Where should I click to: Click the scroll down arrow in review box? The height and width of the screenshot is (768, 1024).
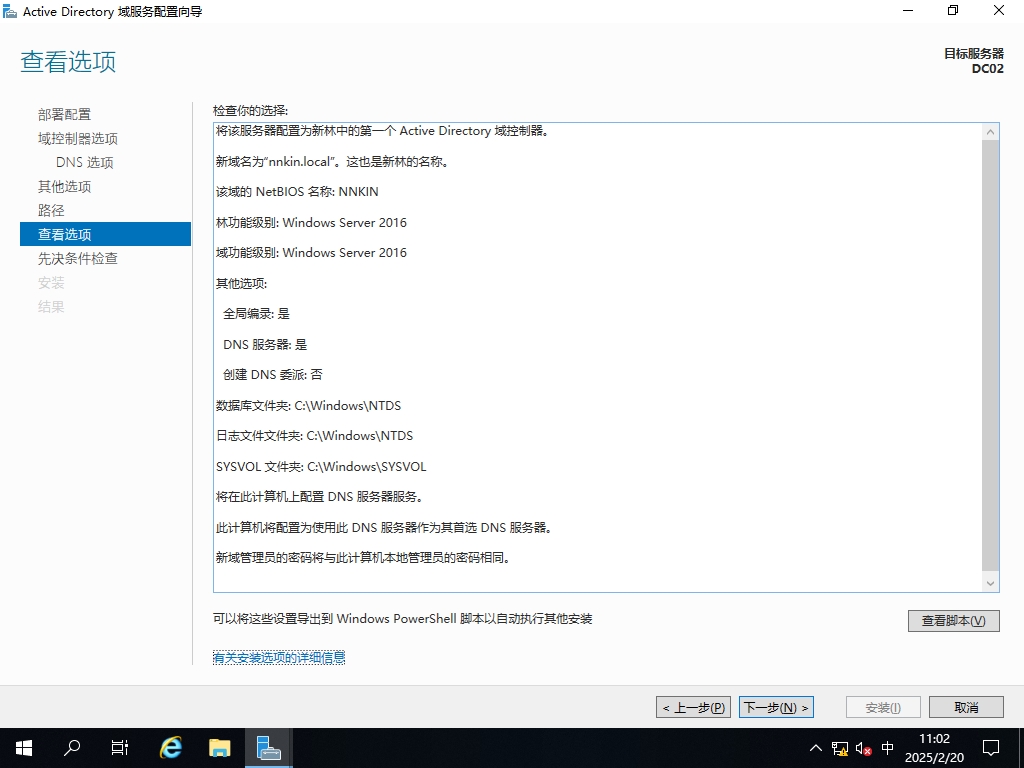pos(991,583)
